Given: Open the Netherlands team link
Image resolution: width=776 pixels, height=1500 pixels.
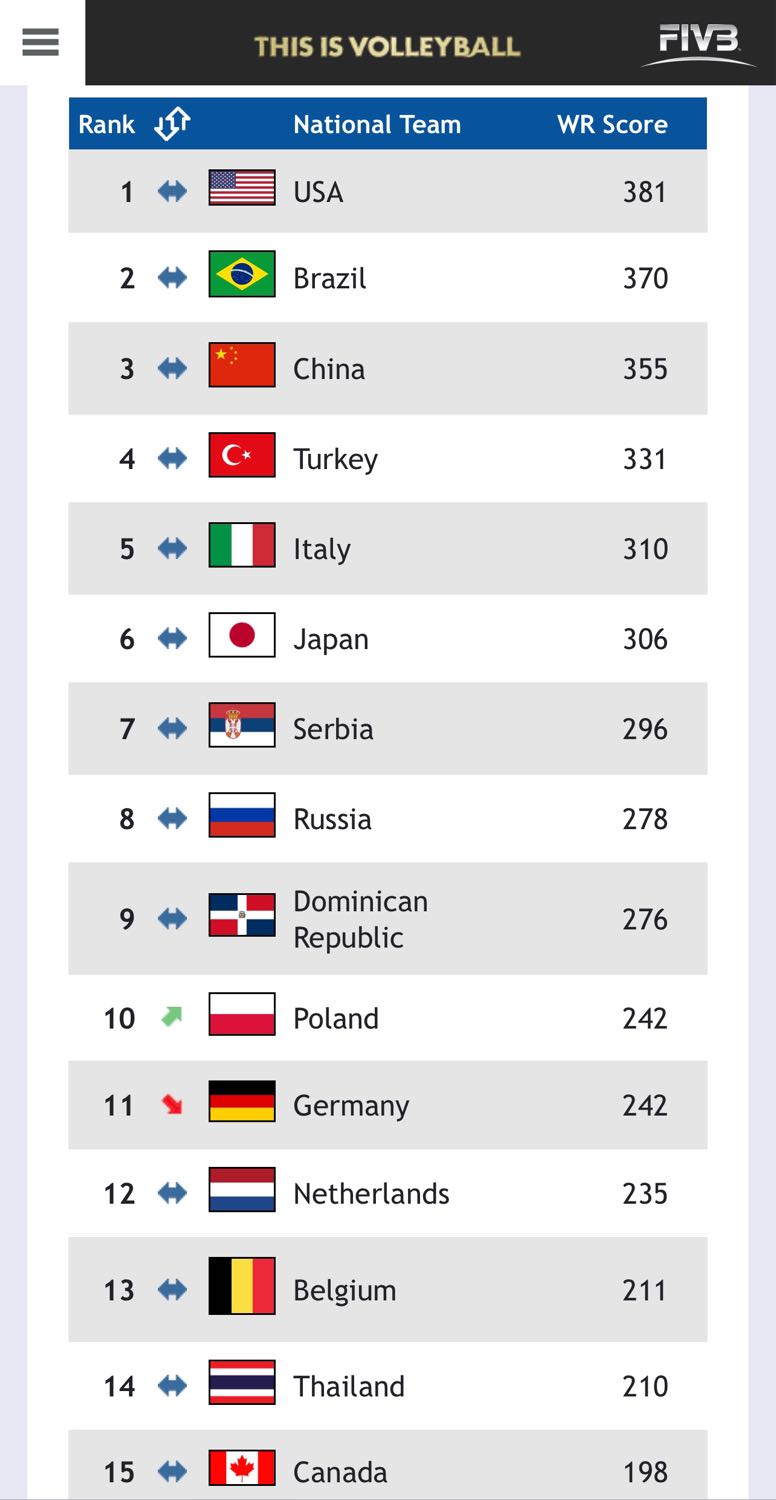Looking at the screenshot, I should (371, 1193).
